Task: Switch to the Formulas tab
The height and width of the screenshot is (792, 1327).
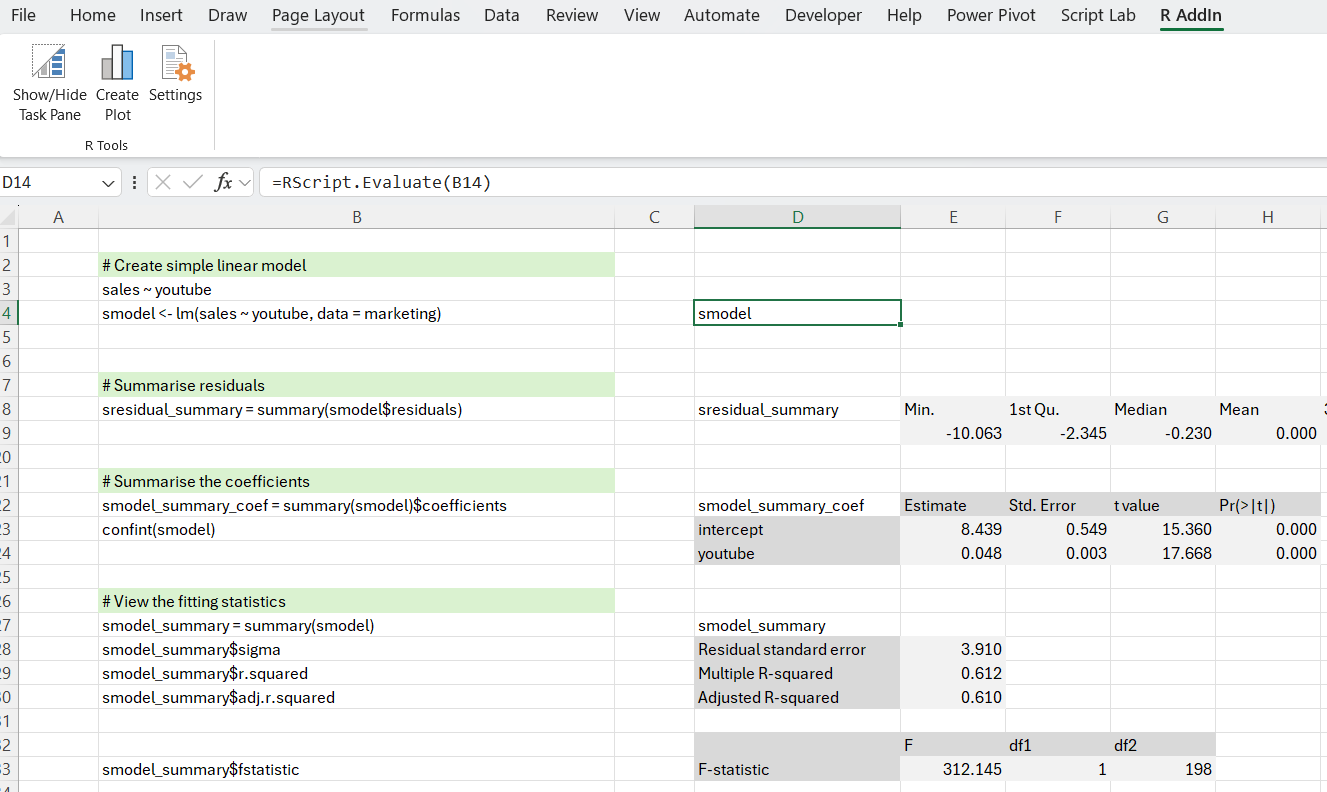Action: pyautogui.click(x=425, y=15)
